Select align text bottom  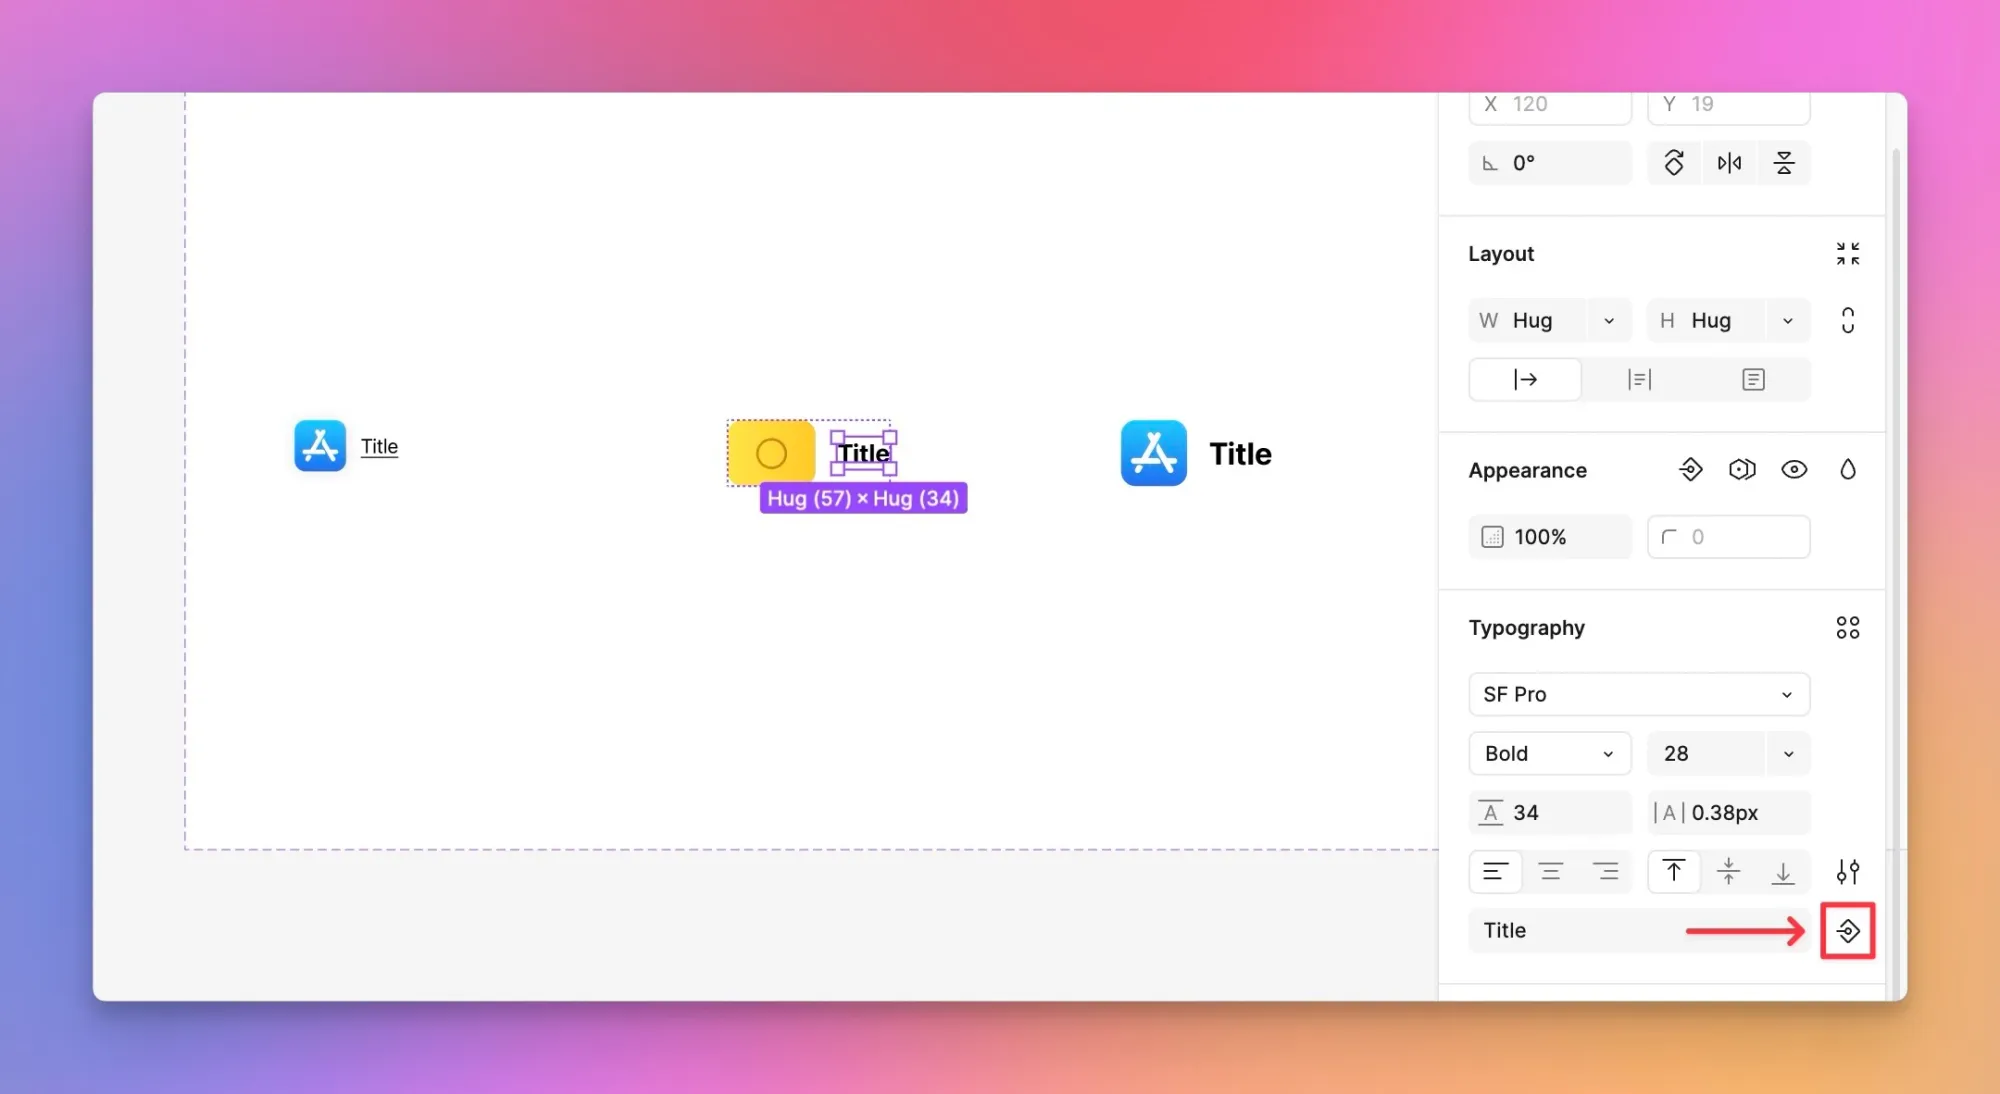(x=1783, y=872)
